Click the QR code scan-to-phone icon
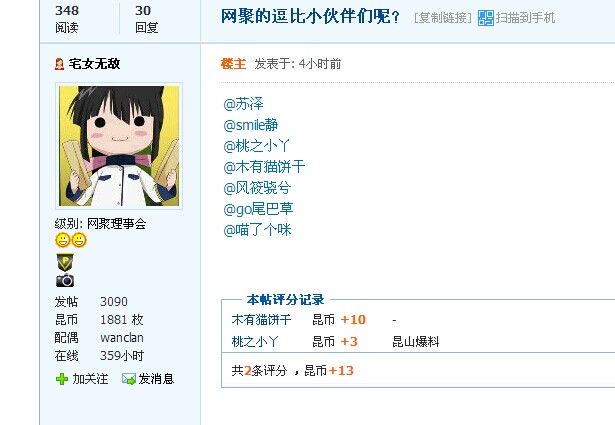Image resolution: width=615 pixels, height=425 pixels. pos(486,18)
